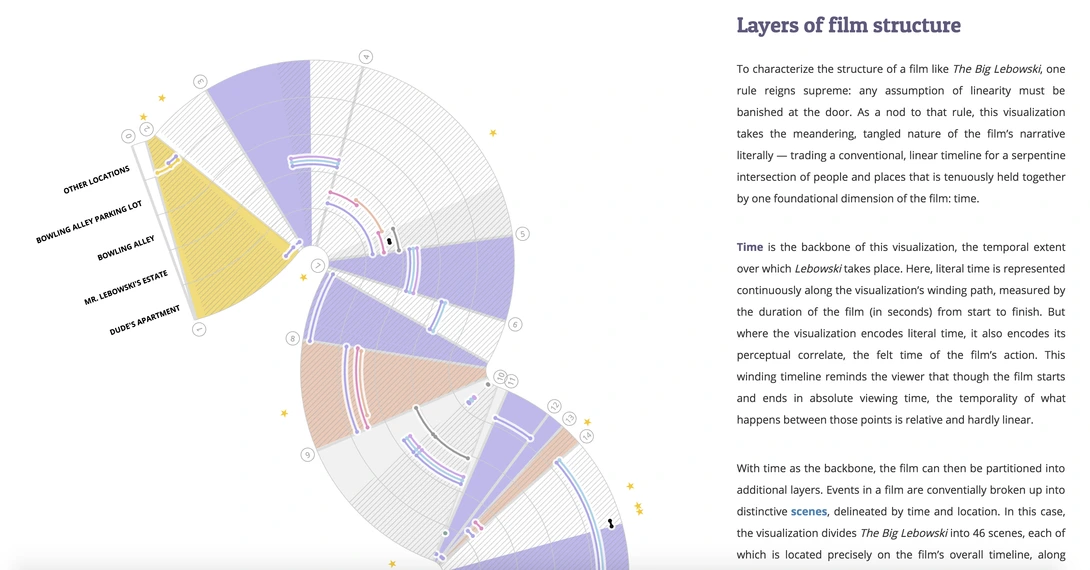Select the character arcs in peach scene 8

click(356, 389)
